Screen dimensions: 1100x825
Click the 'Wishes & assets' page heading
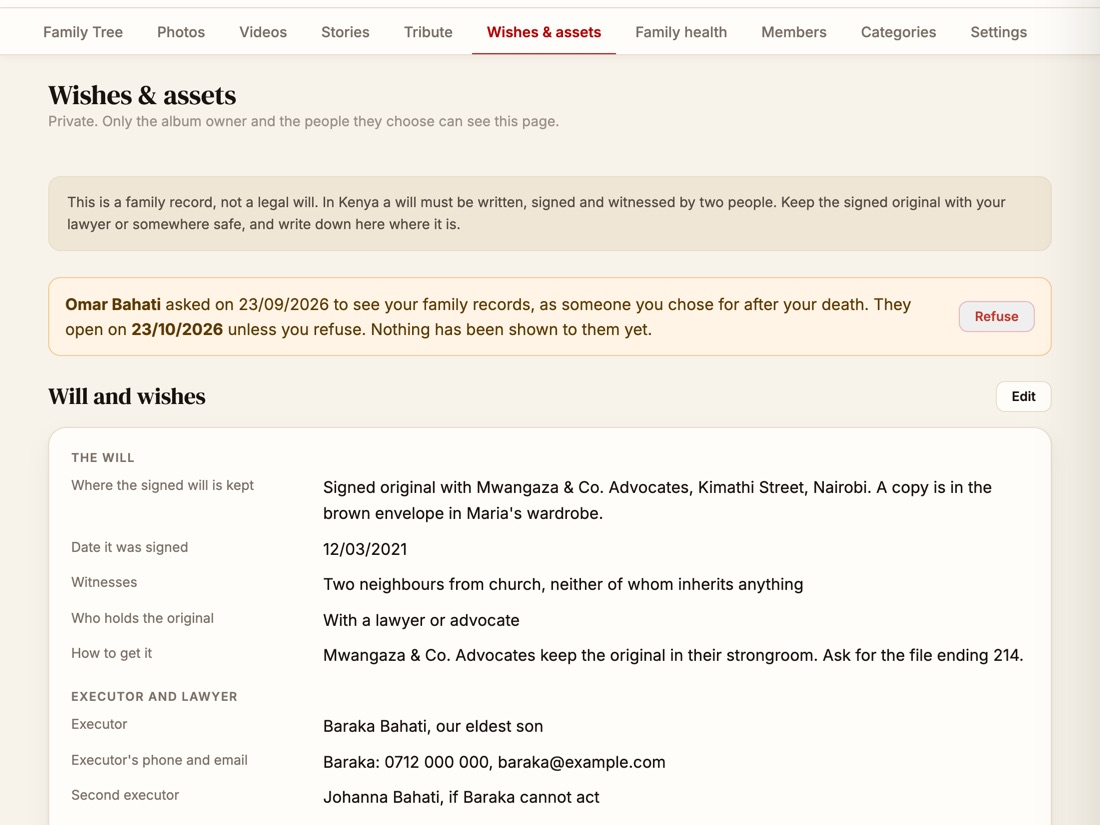[x=142, y=95]
